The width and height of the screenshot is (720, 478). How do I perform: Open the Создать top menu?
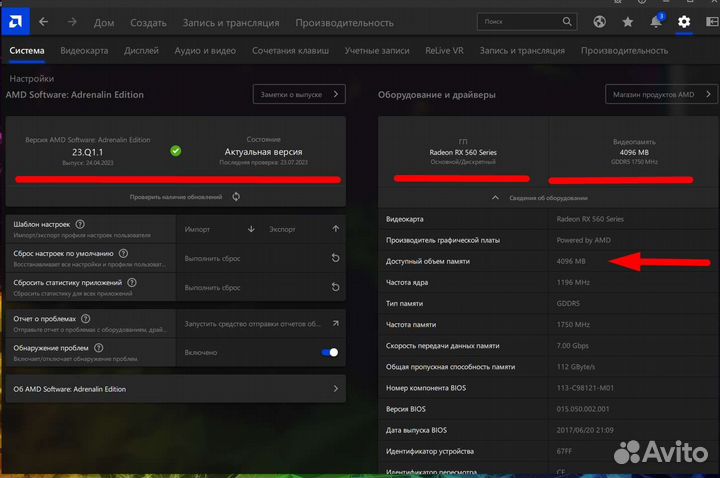pos(148,22)
